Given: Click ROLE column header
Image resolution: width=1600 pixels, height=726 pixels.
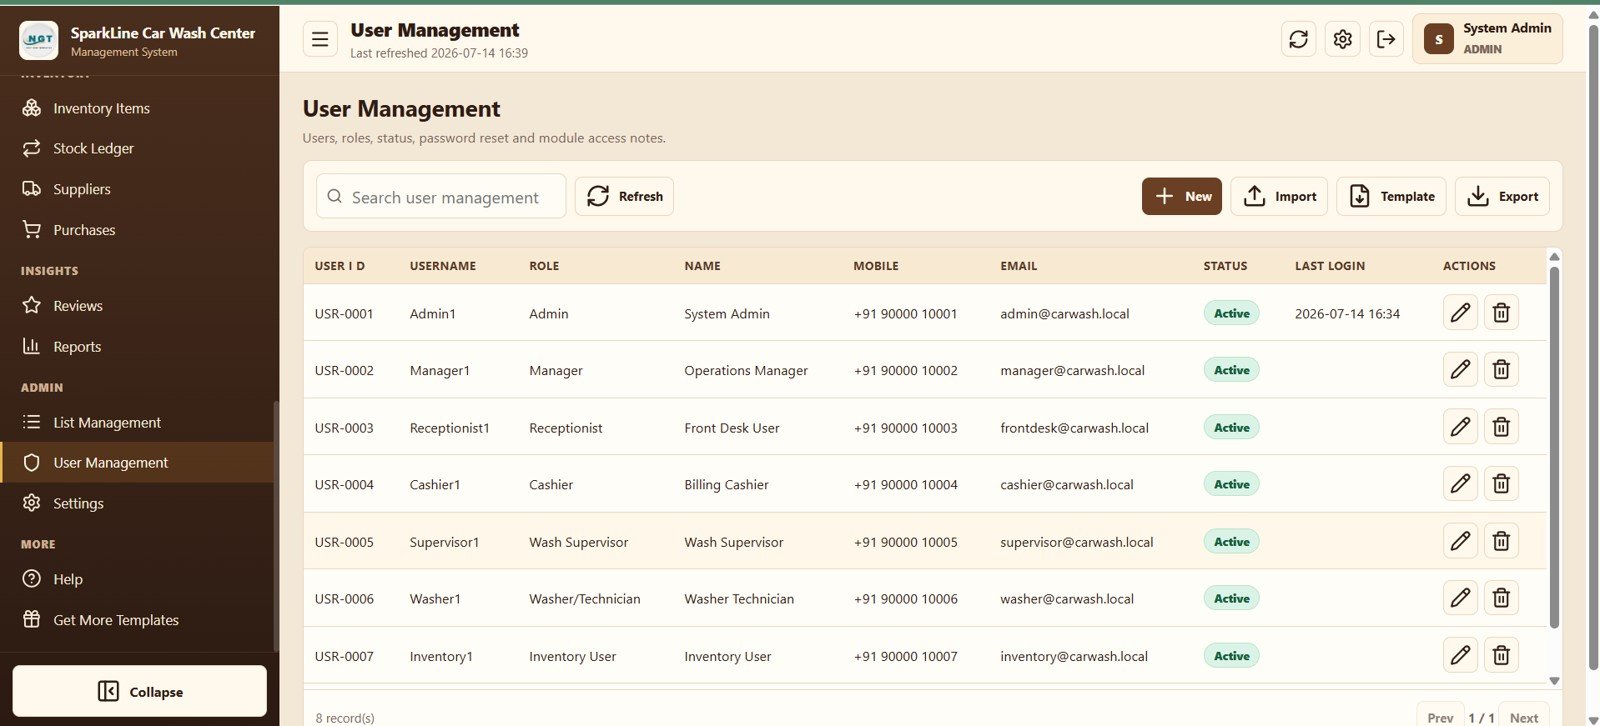Looking at the screenshot, I should (x=544, y=266).
